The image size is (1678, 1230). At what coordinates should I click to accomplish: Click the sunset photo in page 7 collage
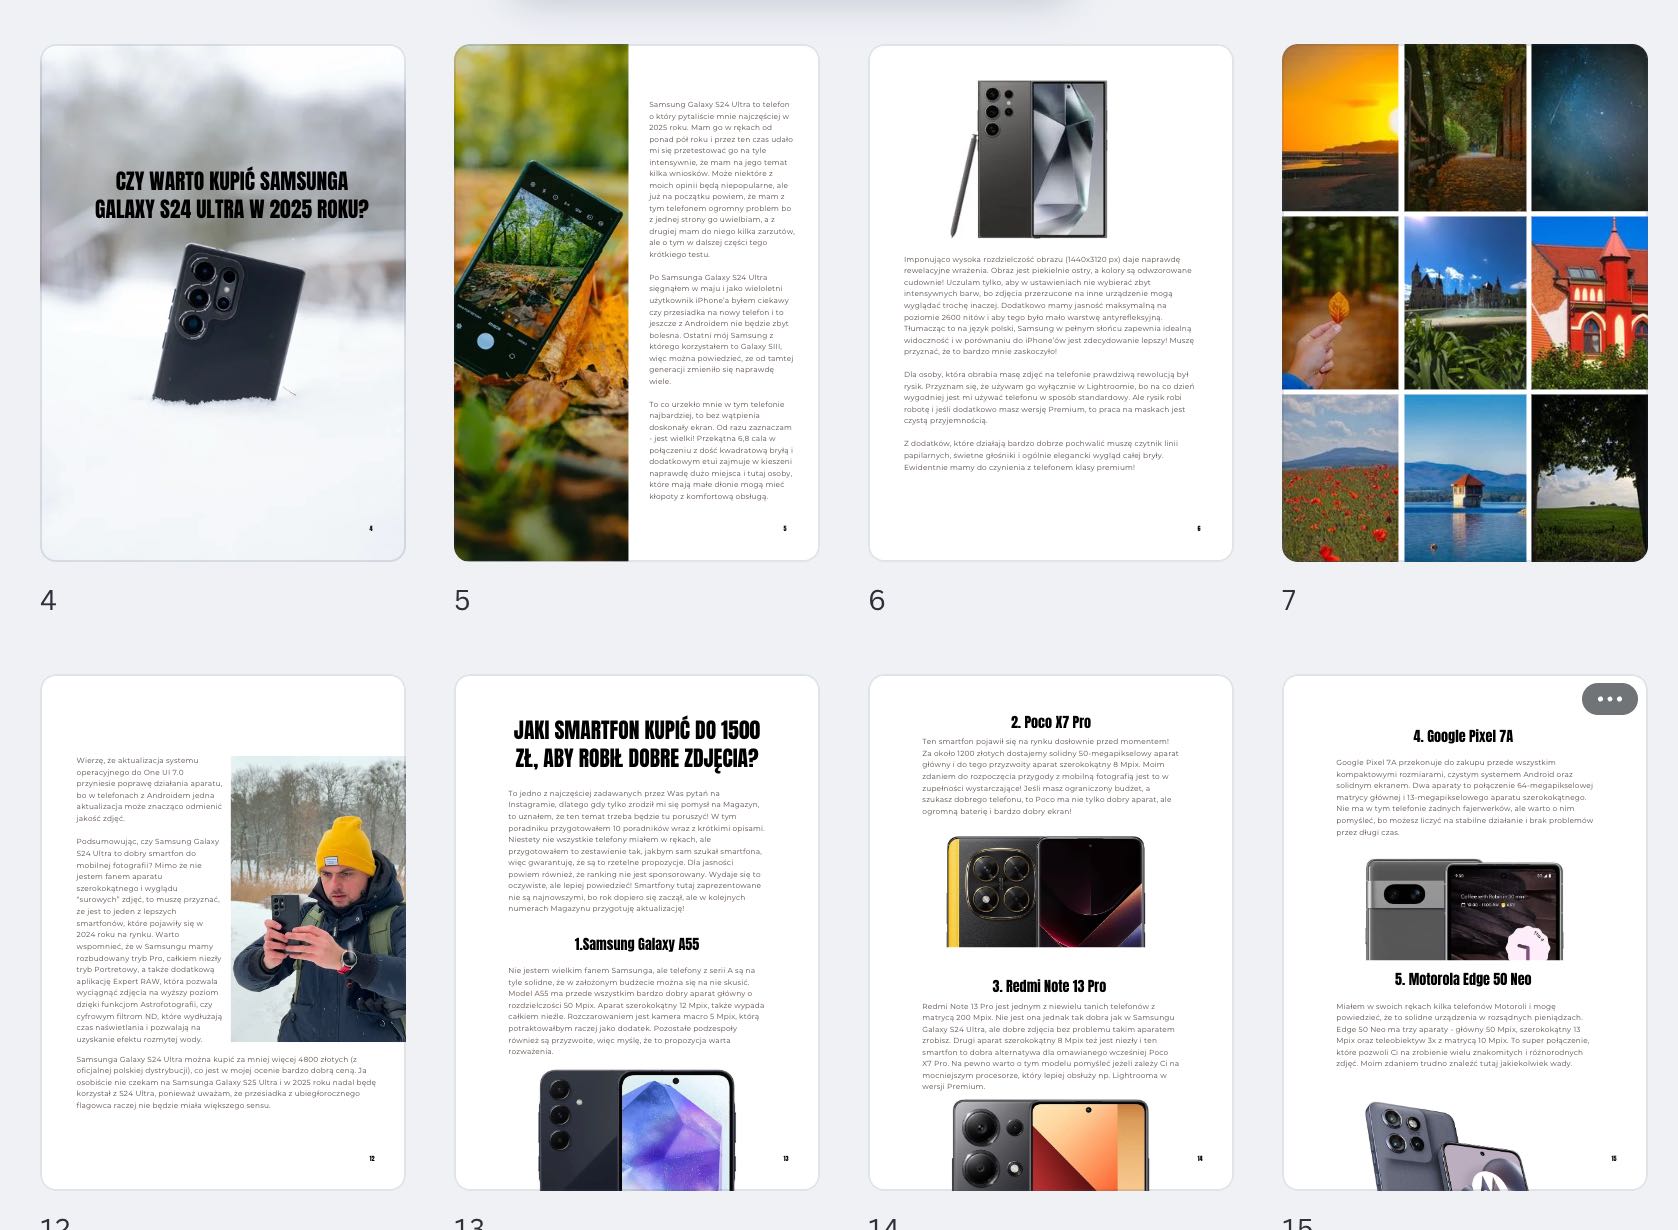click(1340, 127)
